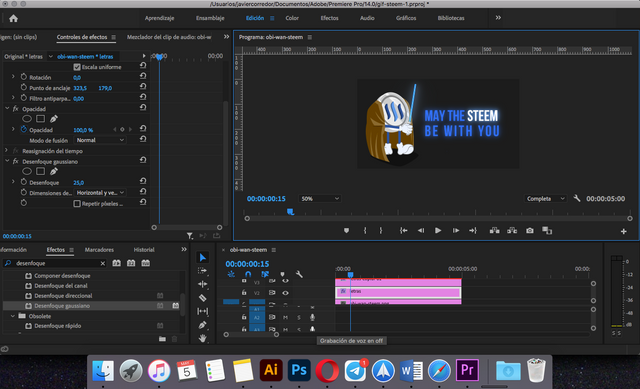Create rectangle mask under Opacidad
This screenshot has width=640, height=389.
[x=40, y=119]
